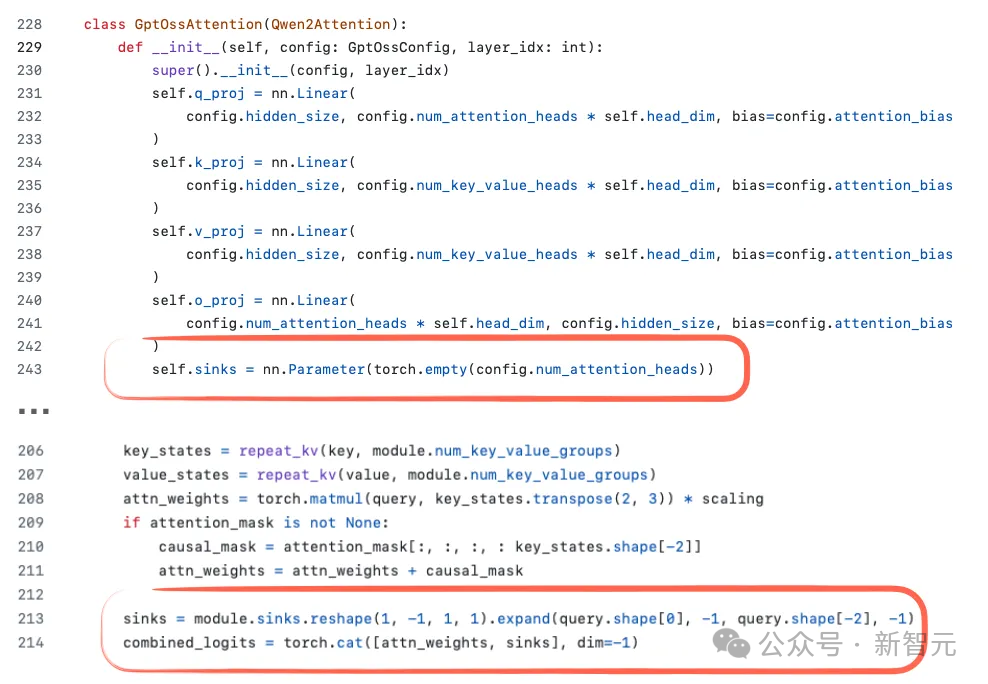Click num_key_value_heads on line 235
Screen dimensions: 988x684
tap(497, 185)
